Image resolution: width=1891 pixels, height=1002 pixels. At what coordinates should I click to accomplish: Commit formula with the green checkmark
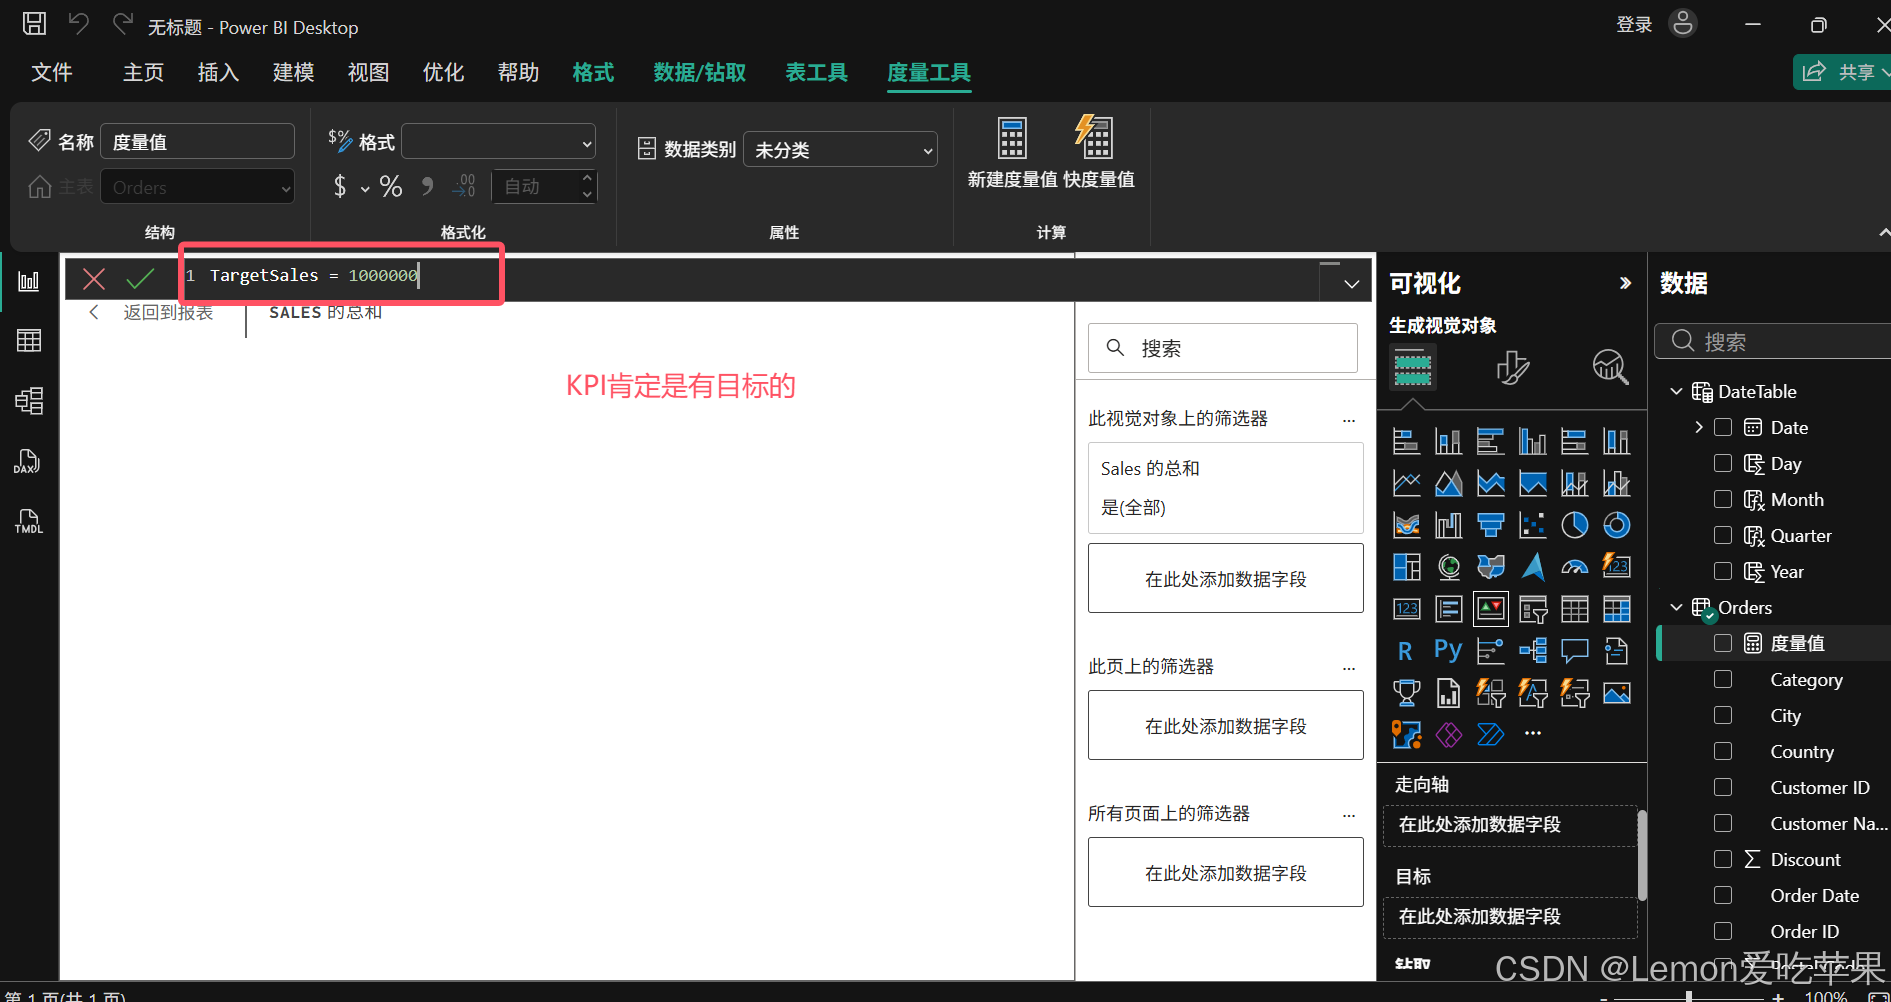(140, 278)
